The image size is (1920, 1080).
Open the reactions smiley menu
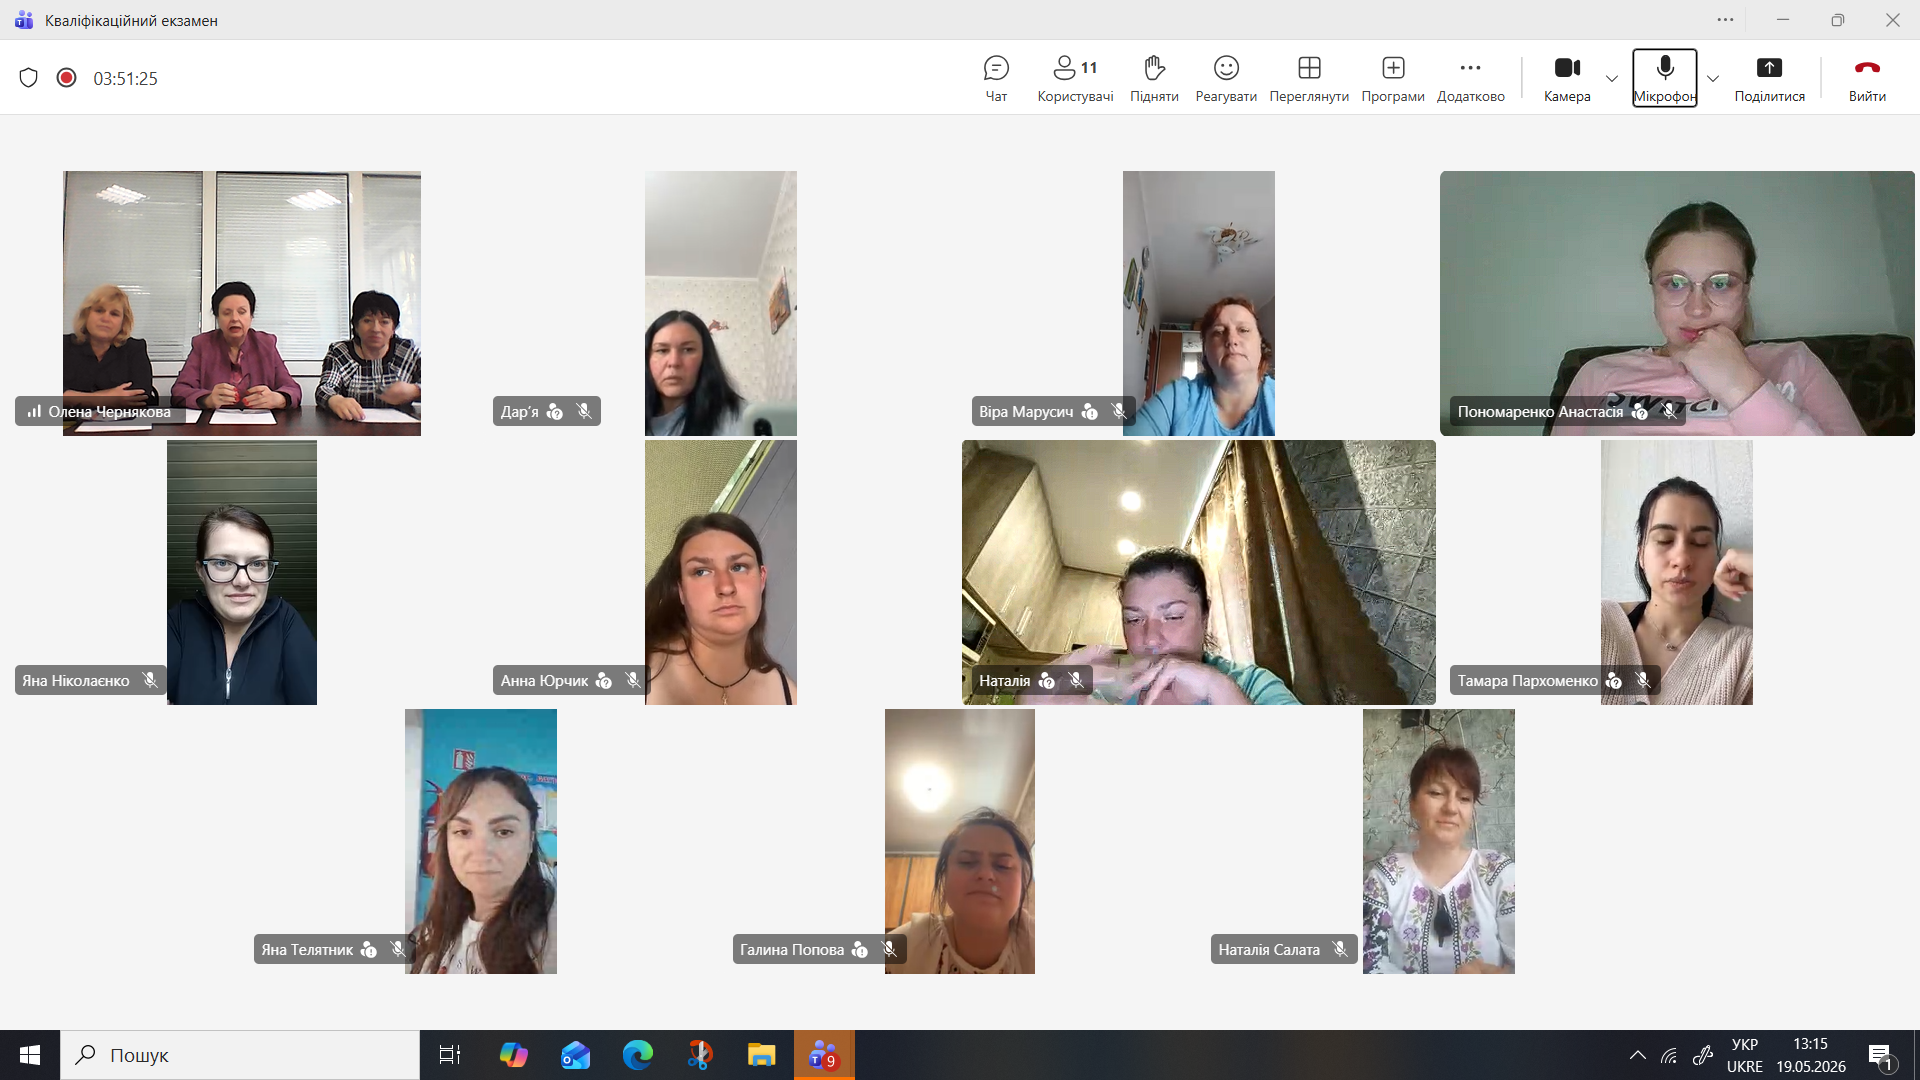(1226, 78)
